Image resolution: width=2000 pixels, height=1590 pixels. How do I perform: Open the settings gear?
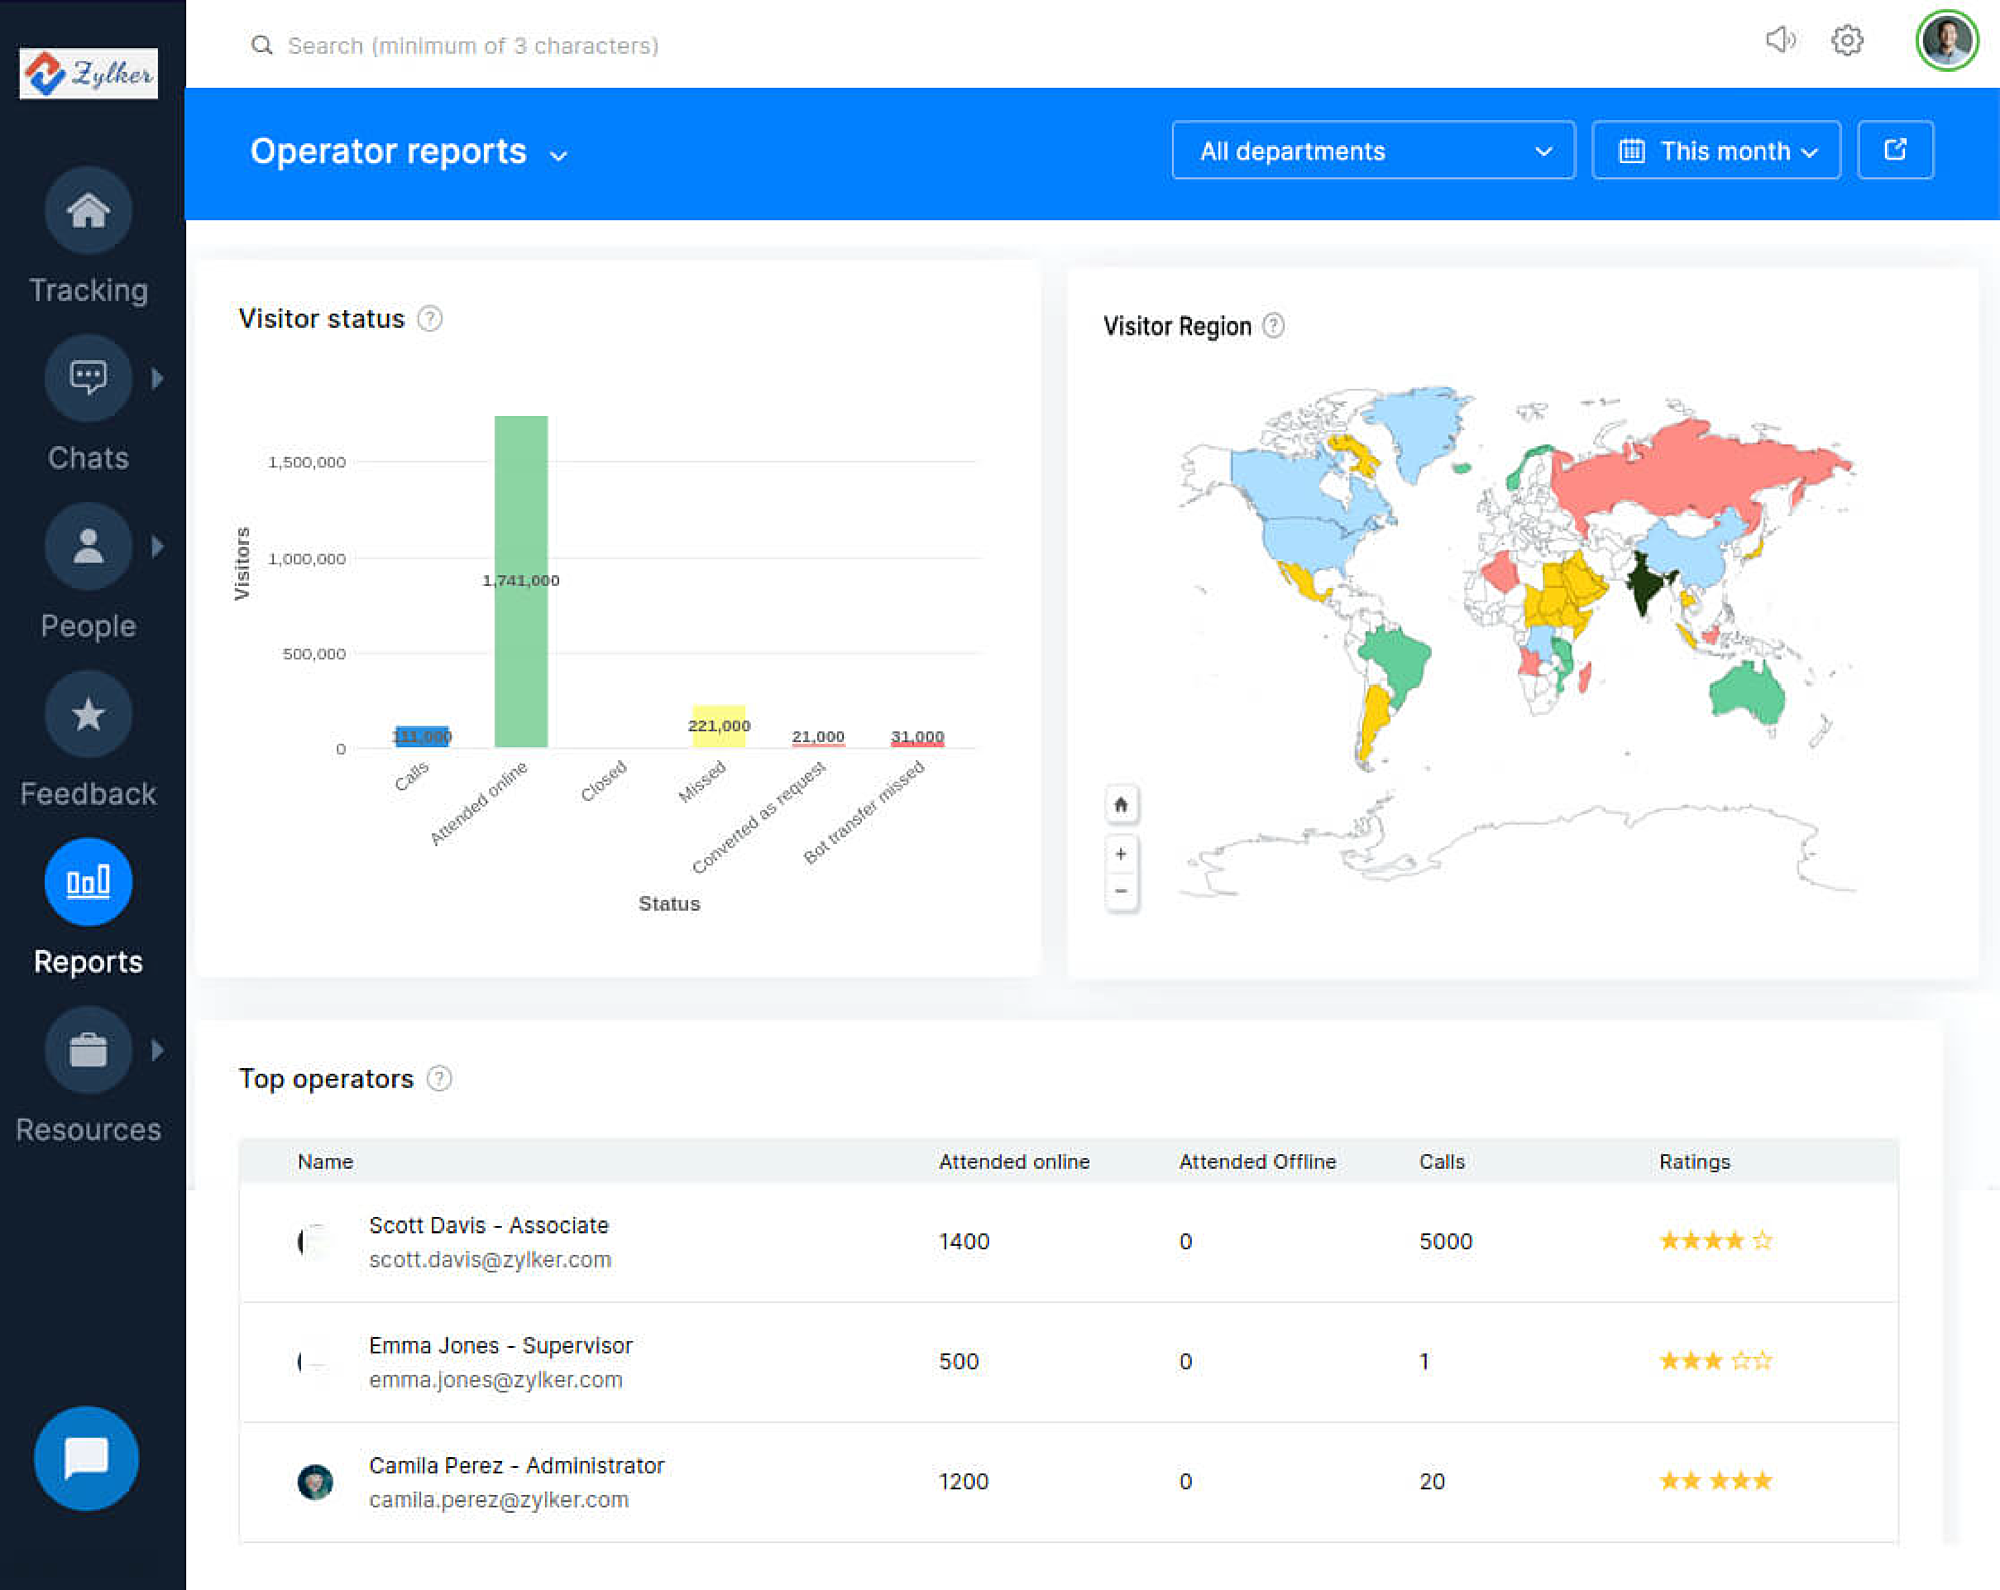click(x=1847, y=41)
